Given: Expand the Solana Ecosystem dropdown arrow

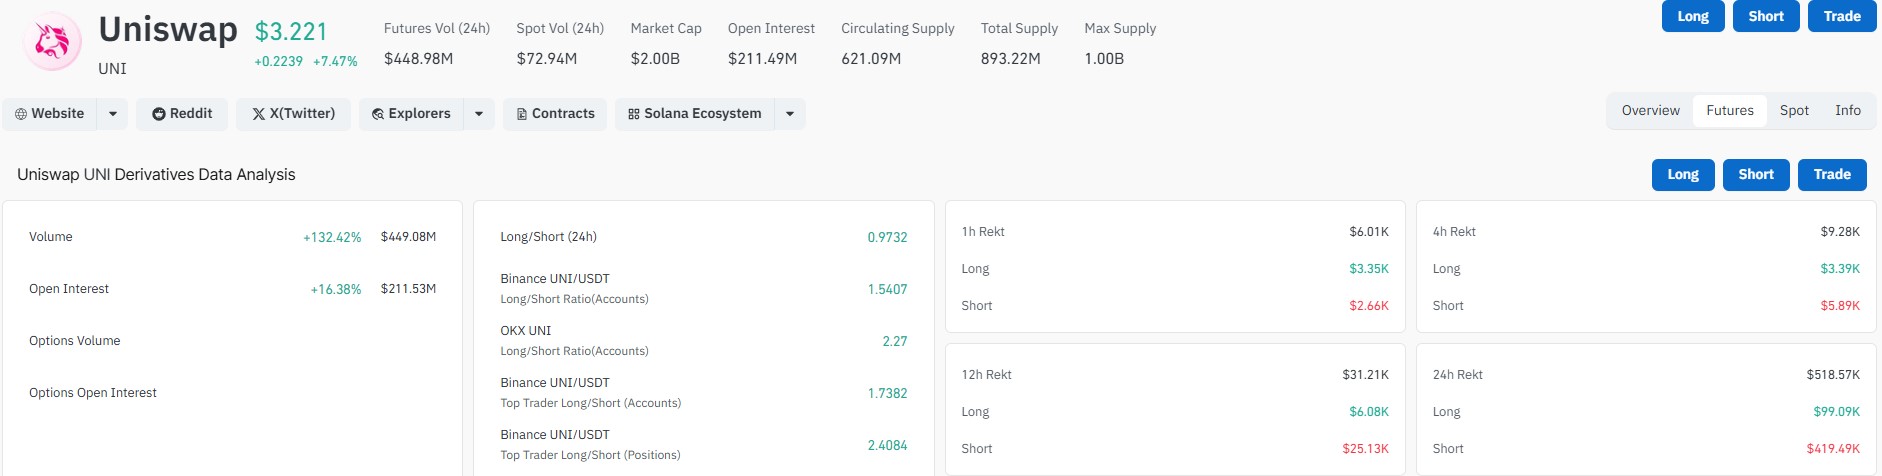Looking at the screenshot, I should 790,114.
